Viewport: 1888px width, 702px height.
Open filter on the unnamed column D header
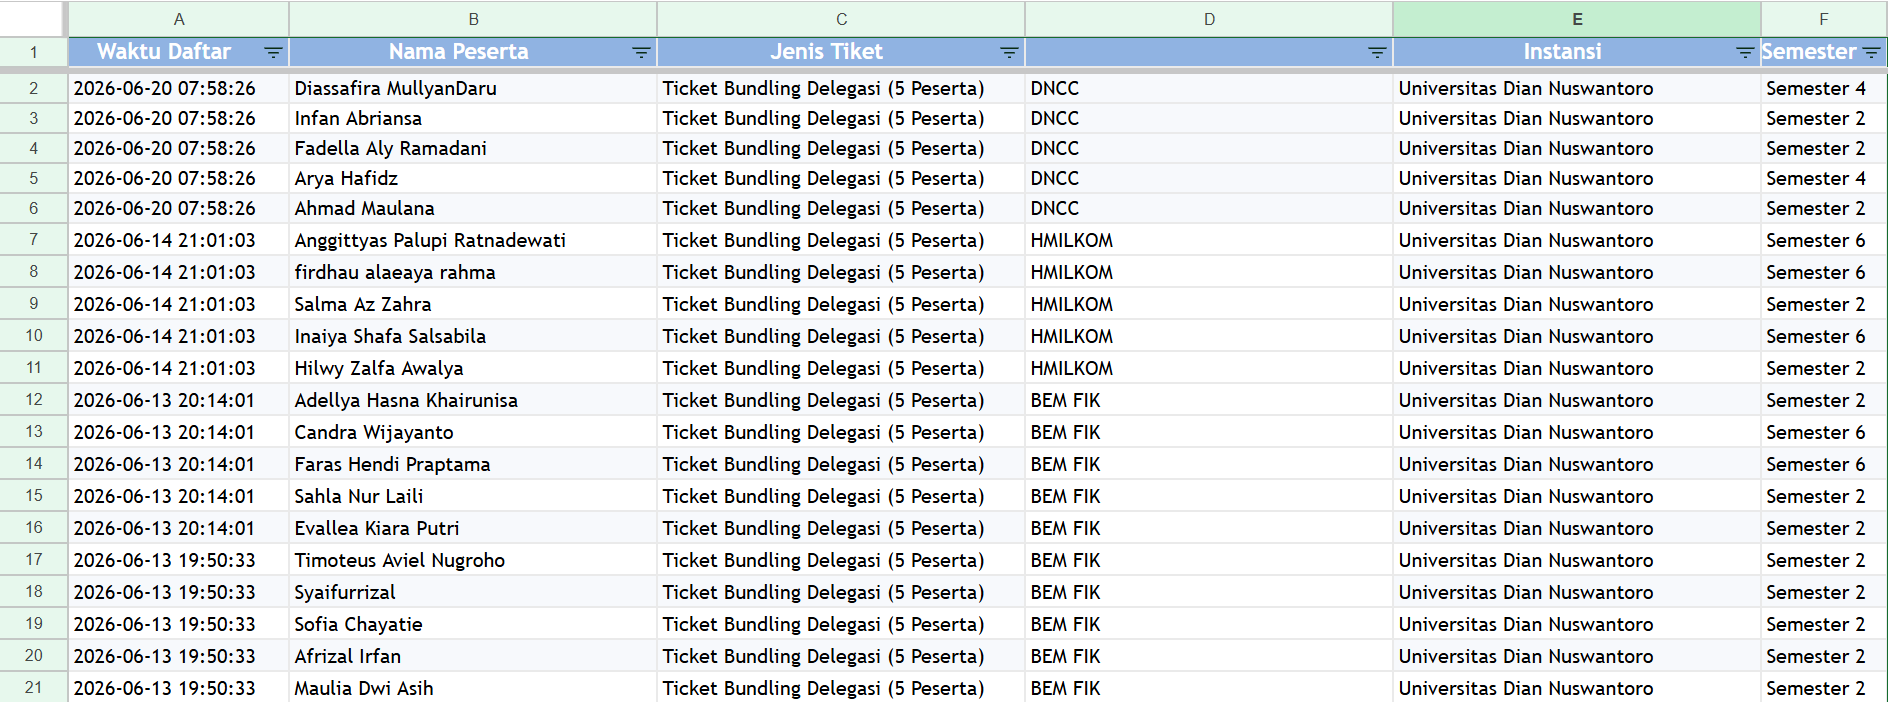(1377, 52)
